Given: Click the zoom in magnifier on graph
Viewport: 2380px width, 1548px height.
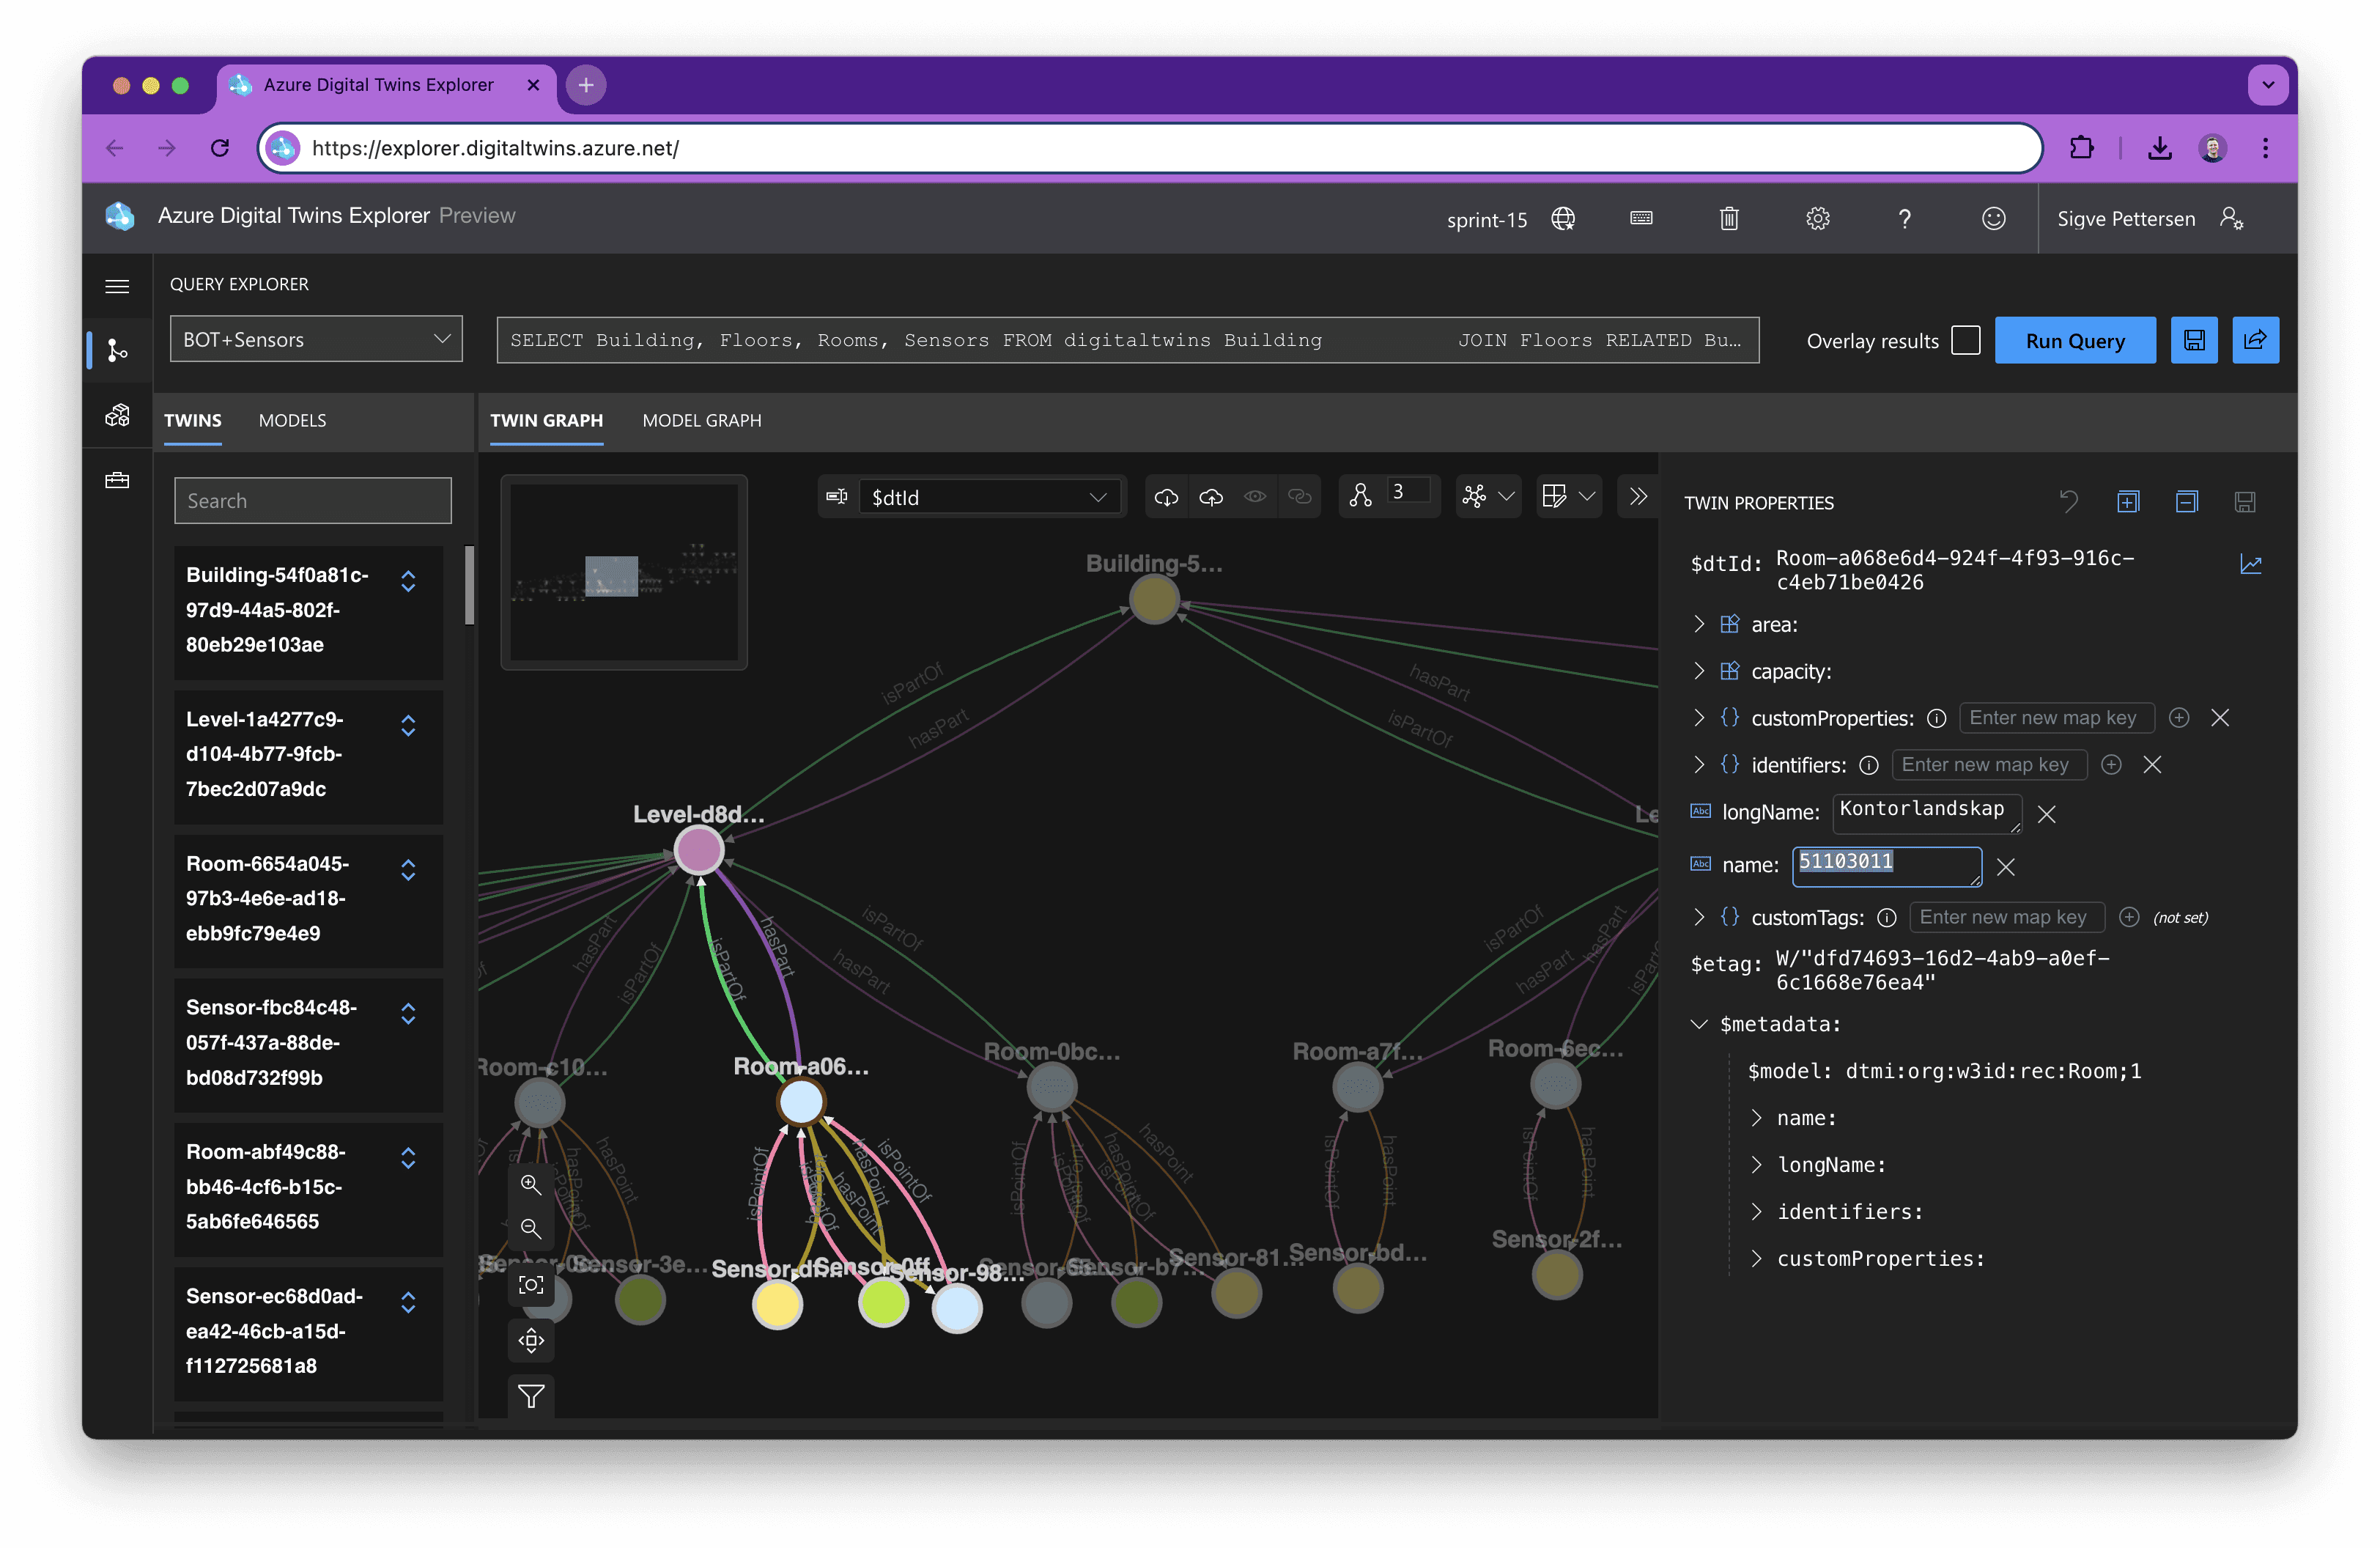Looking at the screenshot, I should point(531,1185).
